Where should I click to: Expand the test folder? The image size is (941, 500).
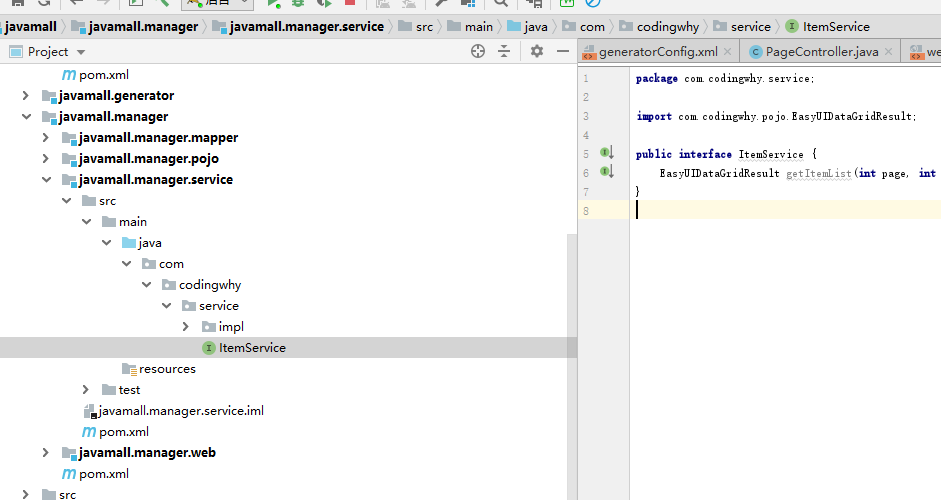86,390
